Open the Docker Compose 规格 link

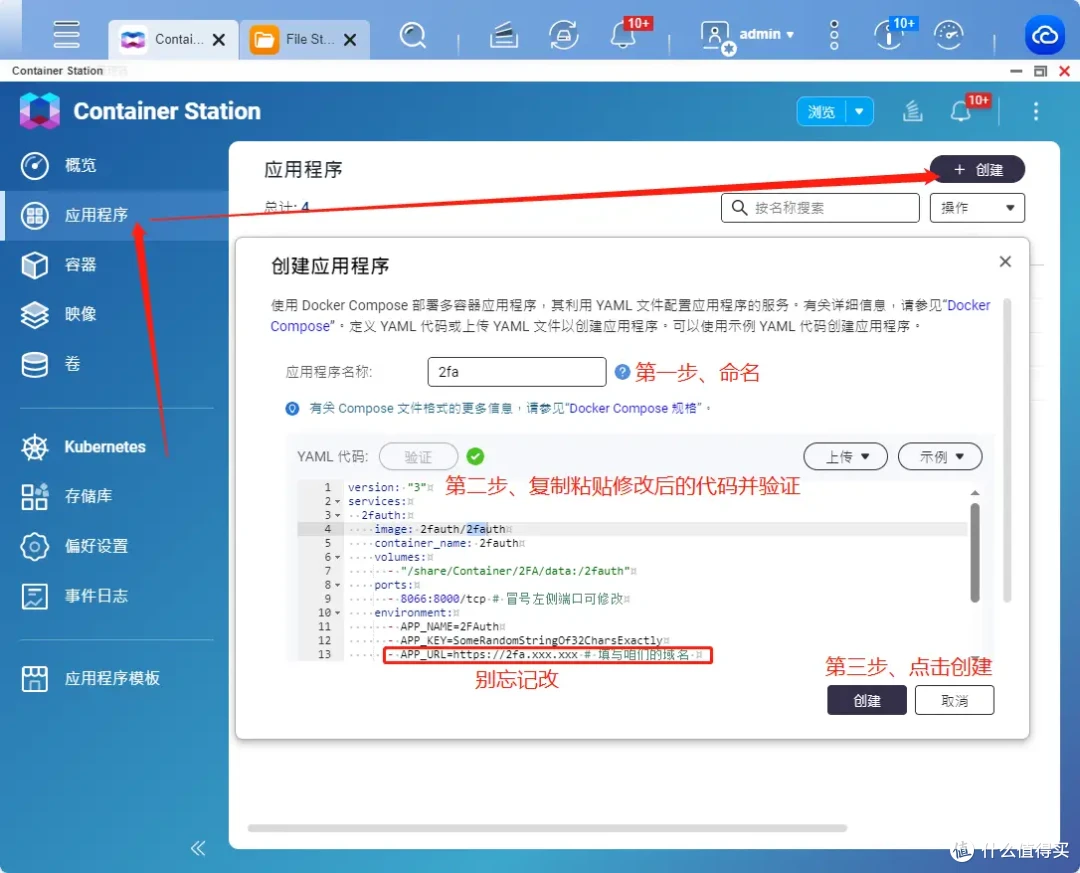click(634, 409)
